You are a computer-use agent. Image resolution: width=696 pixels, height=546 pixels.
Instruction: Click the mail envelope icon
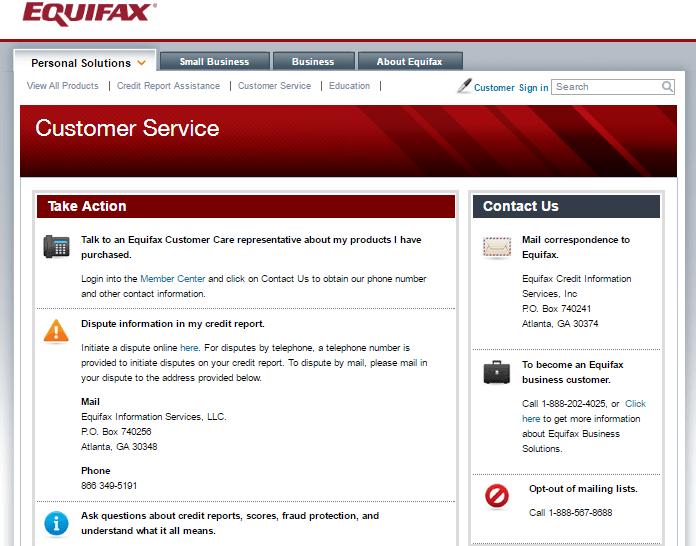click(x=497, y=247)
